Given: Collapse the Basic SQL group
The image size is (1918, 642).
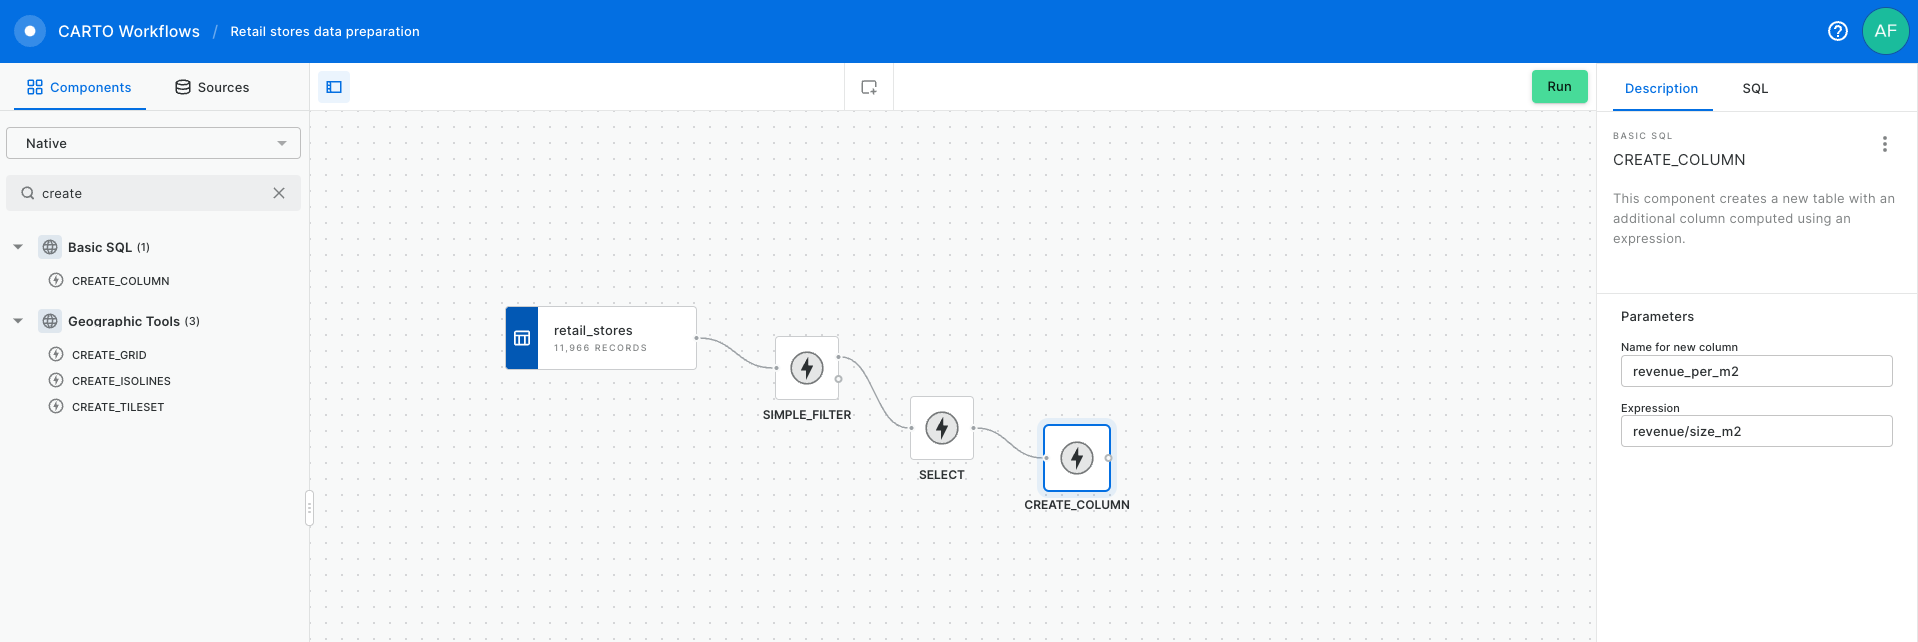Looking at the screenshot, I should [18, 247].
